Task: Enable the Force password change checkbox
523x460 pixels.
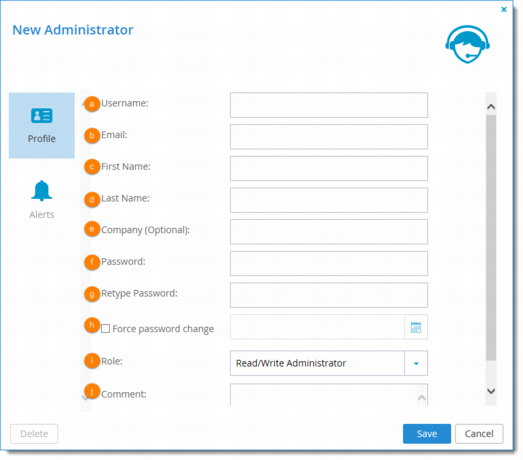Action: point(105,329)
